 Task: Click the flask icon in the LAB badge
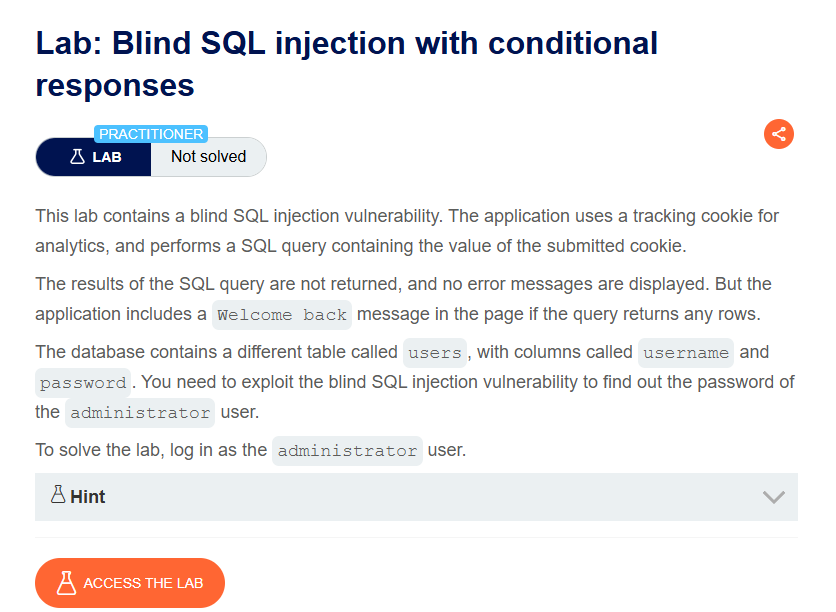77,157
